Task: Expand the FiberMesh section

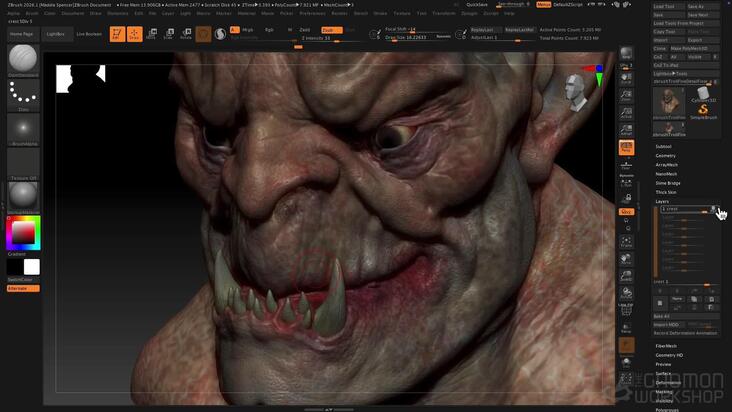Action: 666,346
